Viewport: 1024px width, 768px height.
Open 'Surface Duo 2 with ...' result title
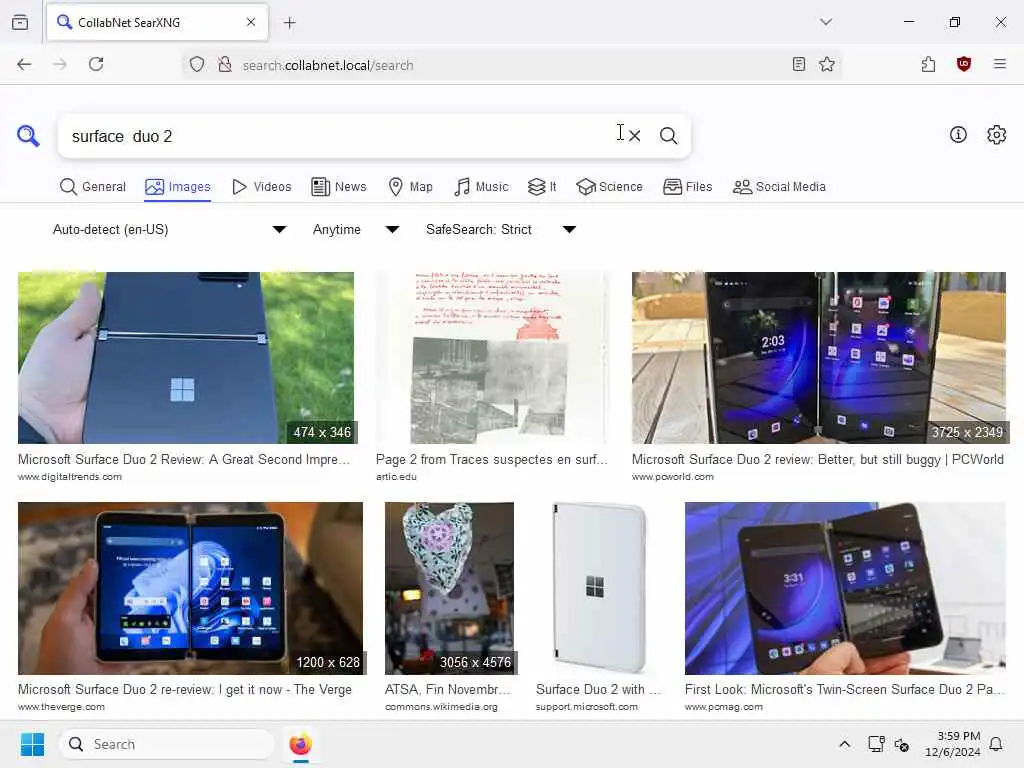[599, 689]
